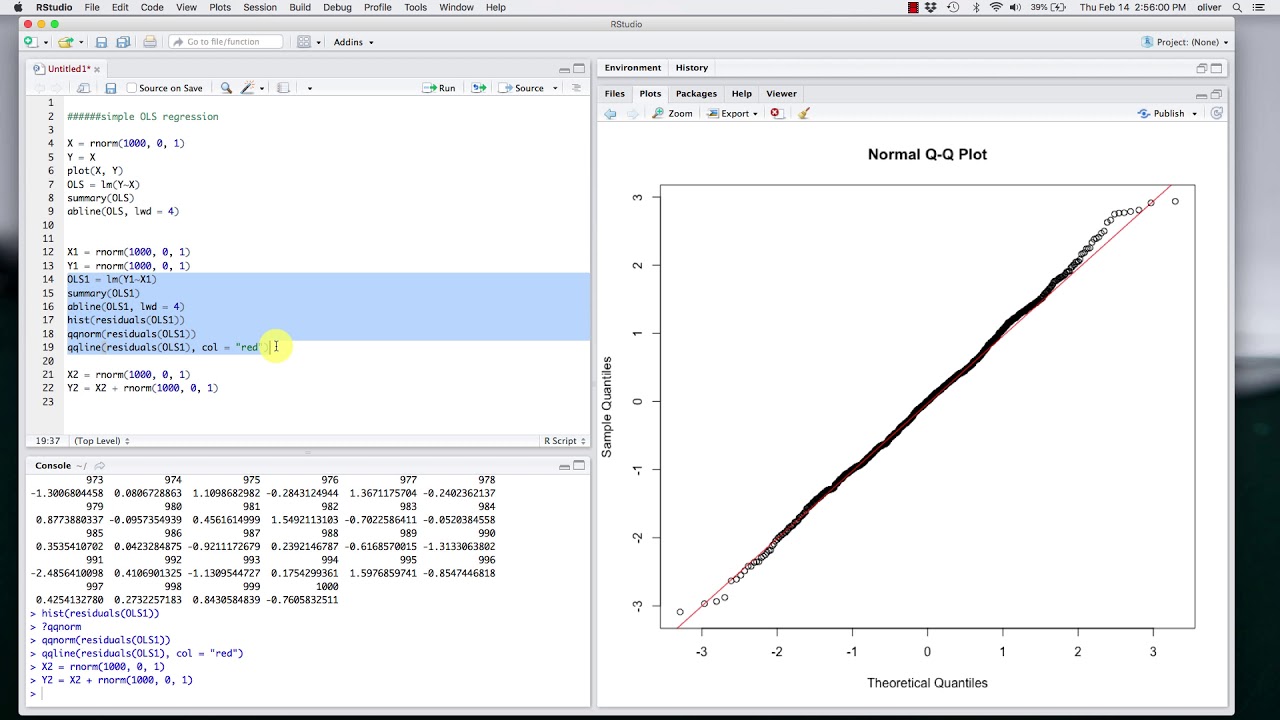Expand the Source options dropdown arrow
The image size is (1280, 720).
click(x=555, y=88)
